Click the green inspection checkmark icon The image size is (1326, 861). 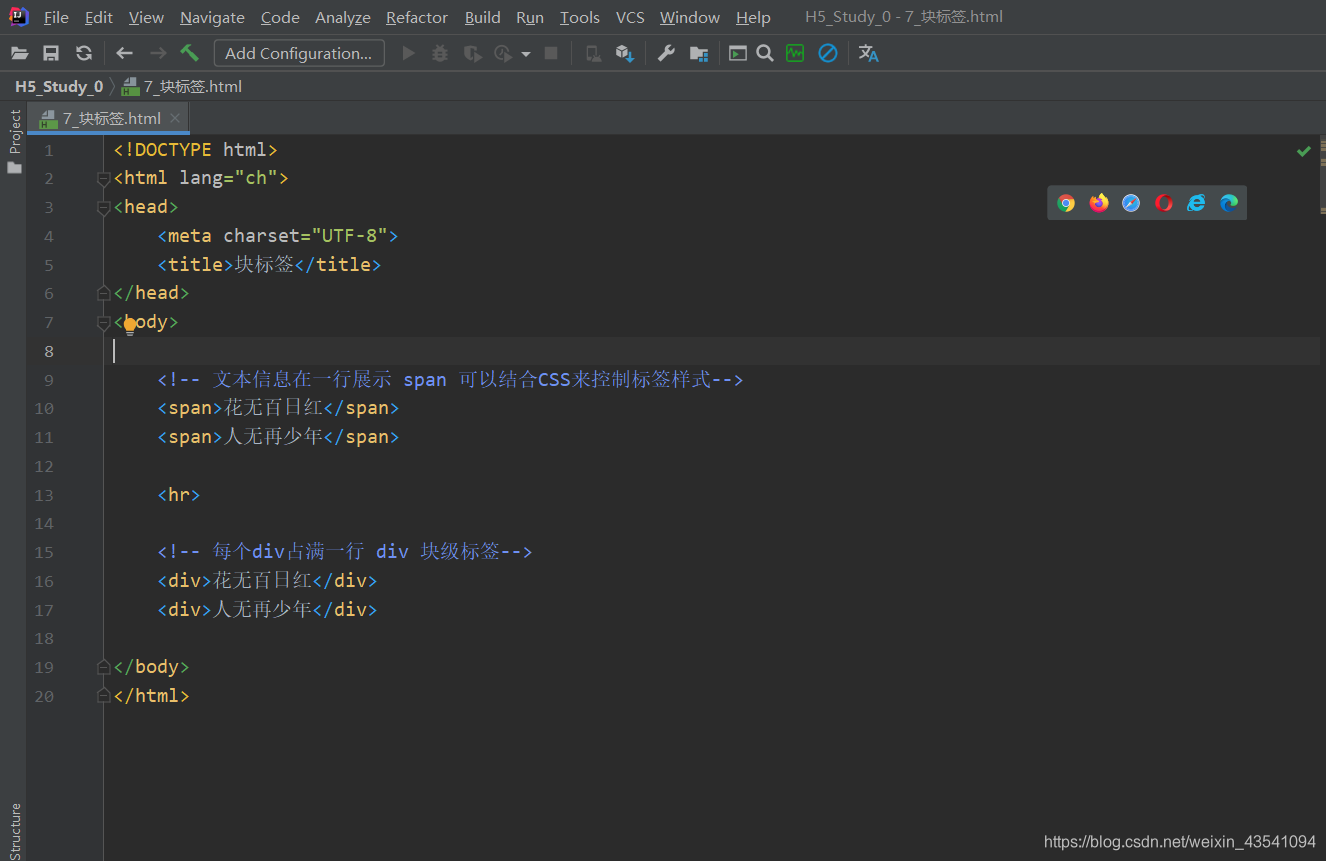[1304, 151]
